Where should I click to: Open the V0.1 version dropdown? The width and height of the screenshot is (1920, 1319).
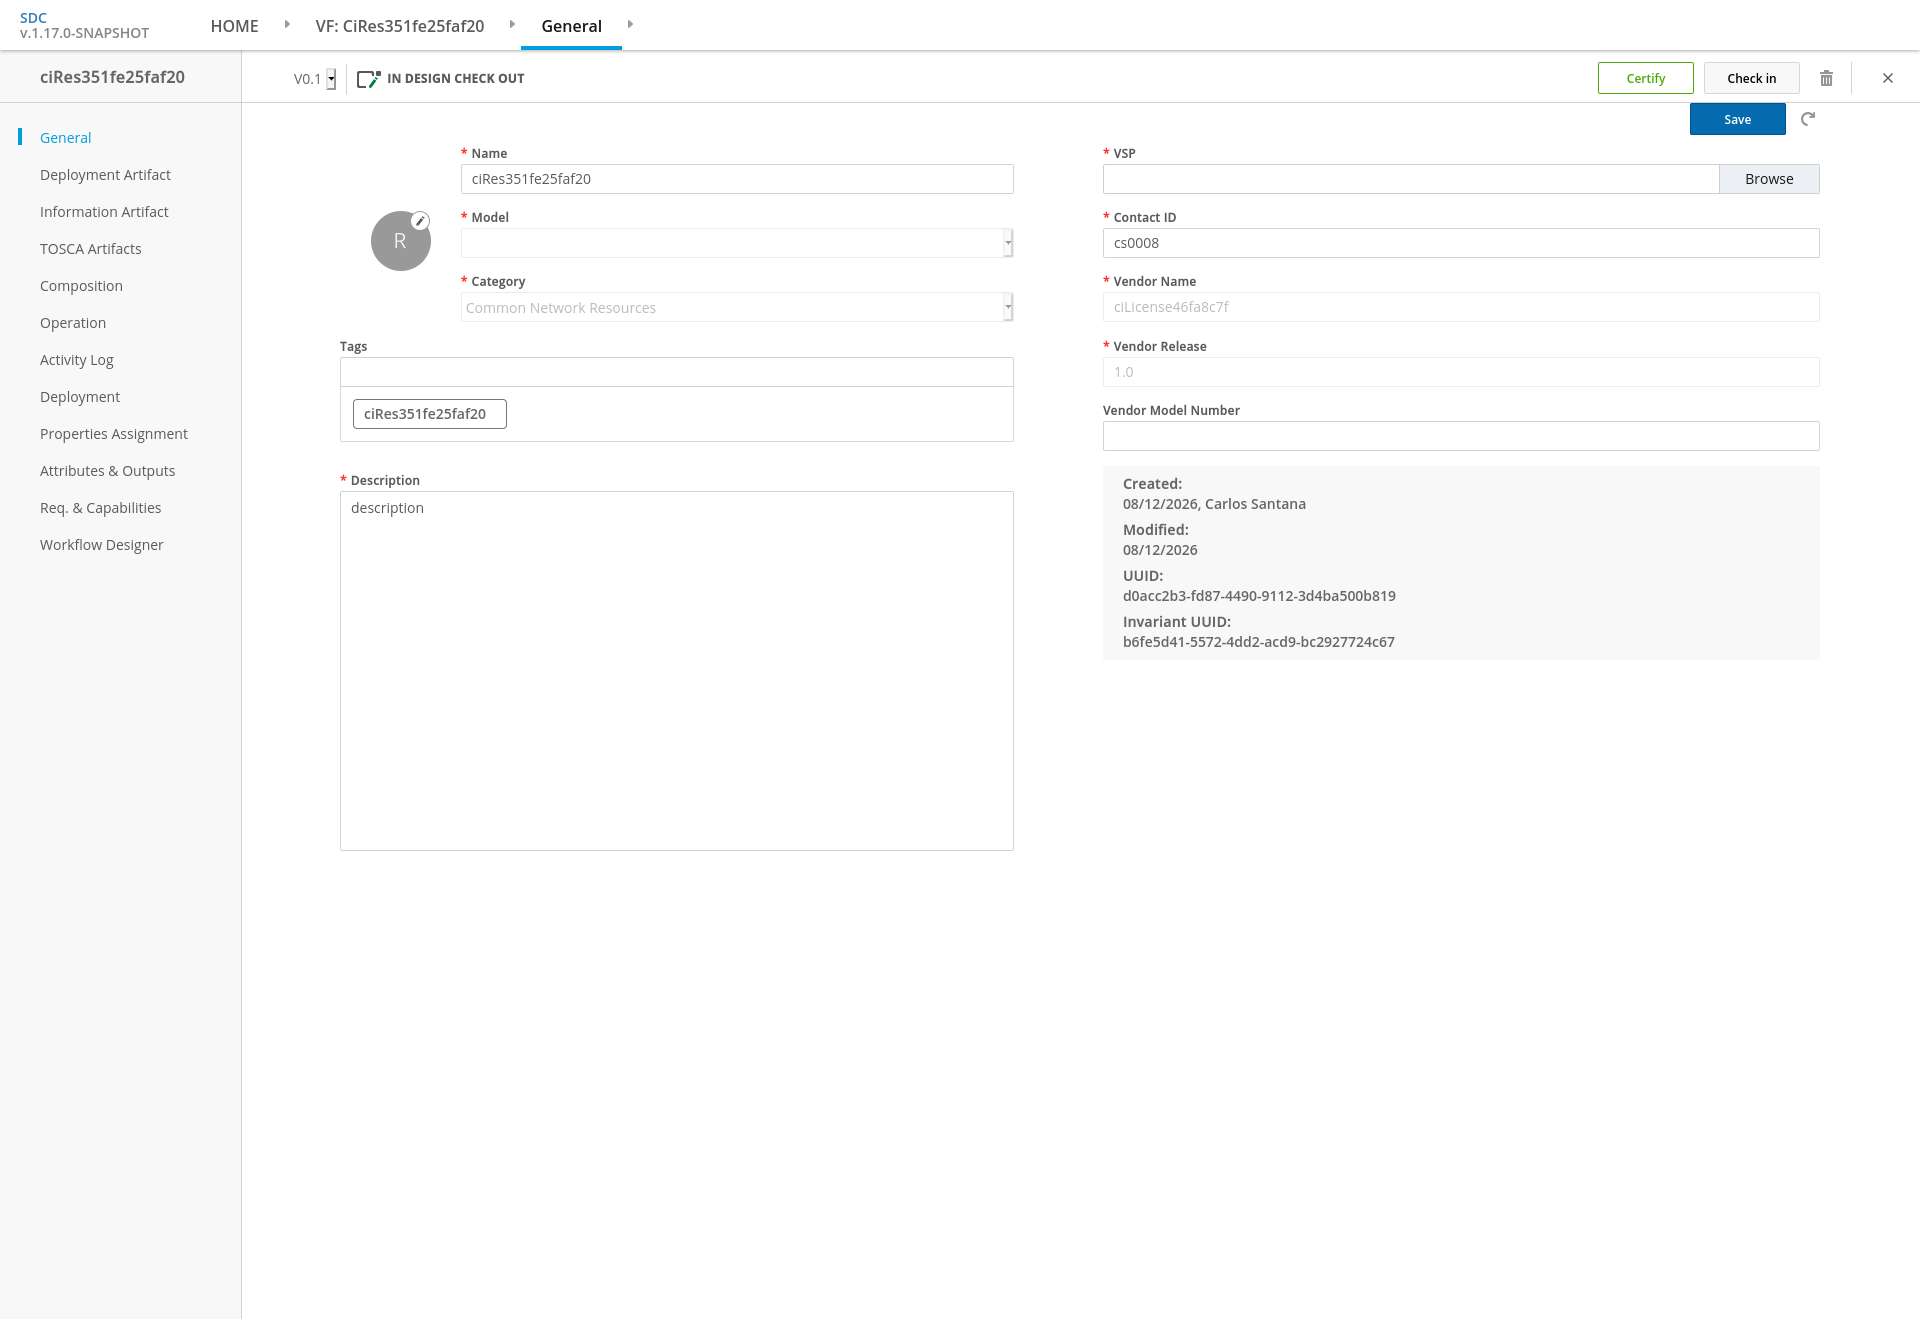tap(315, 79)
